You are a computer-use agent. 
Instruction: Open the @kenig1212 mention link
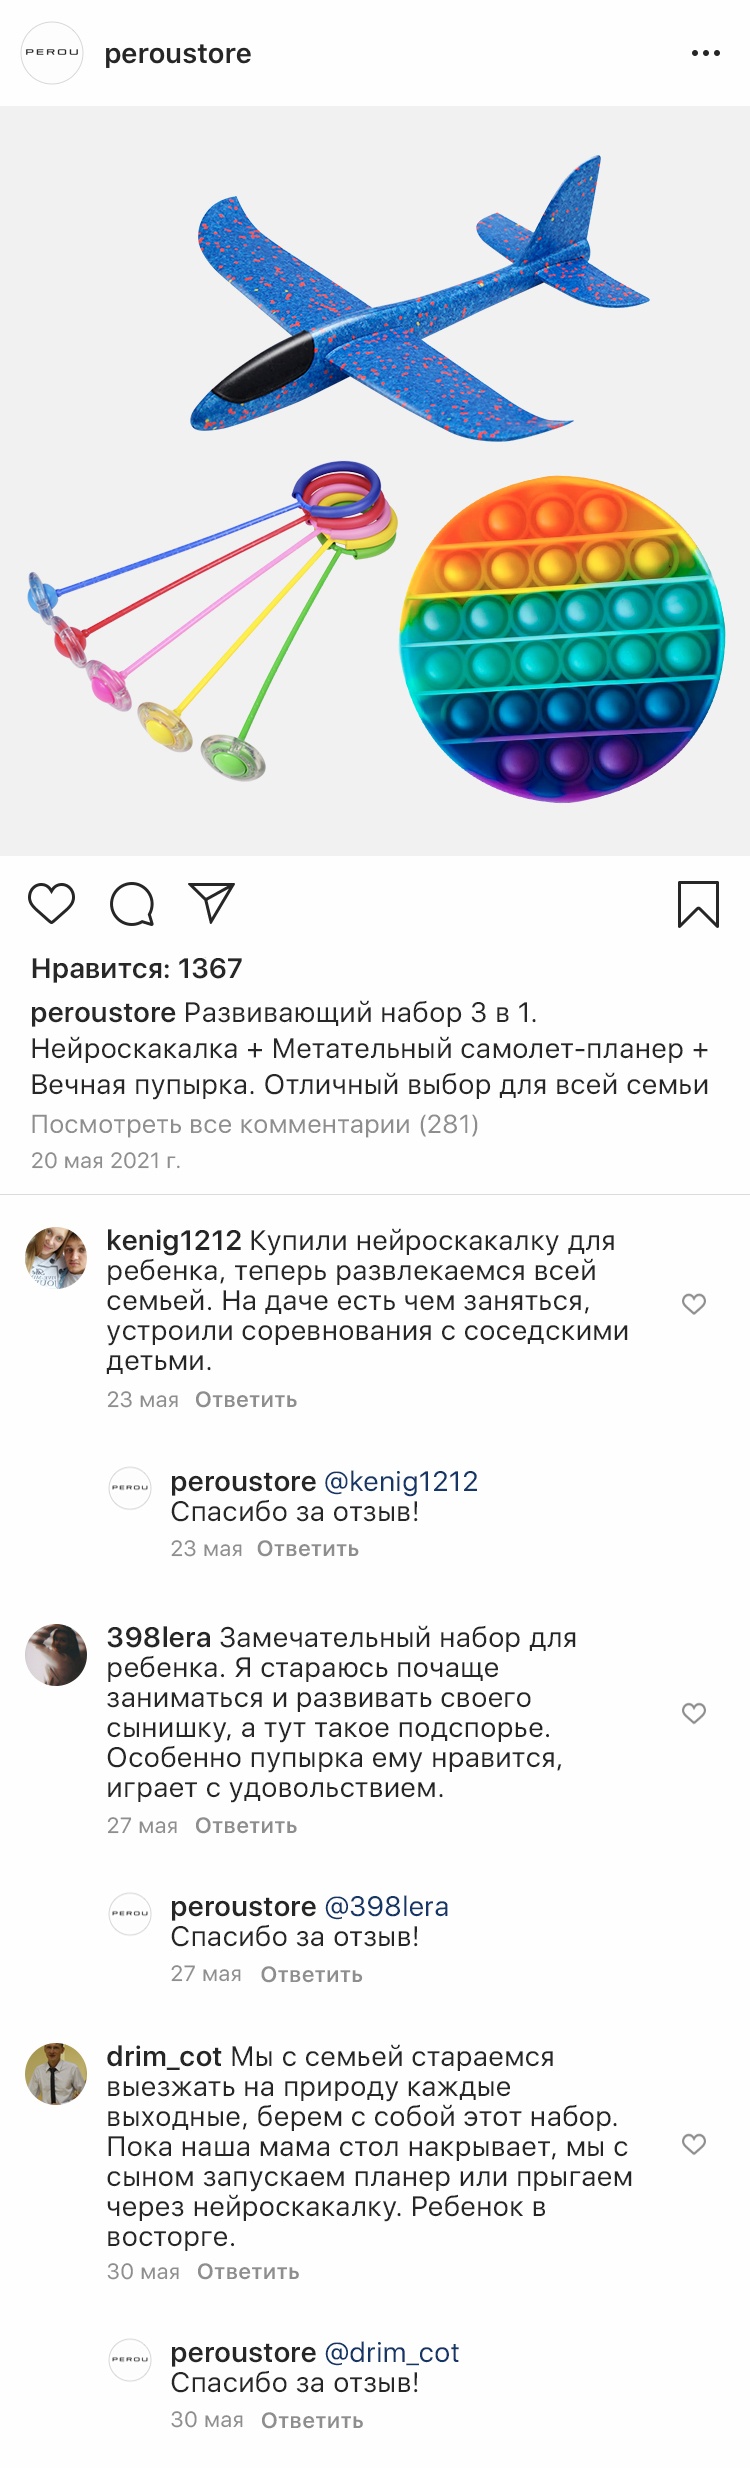pyautogui.click(x=401, y=1481)
